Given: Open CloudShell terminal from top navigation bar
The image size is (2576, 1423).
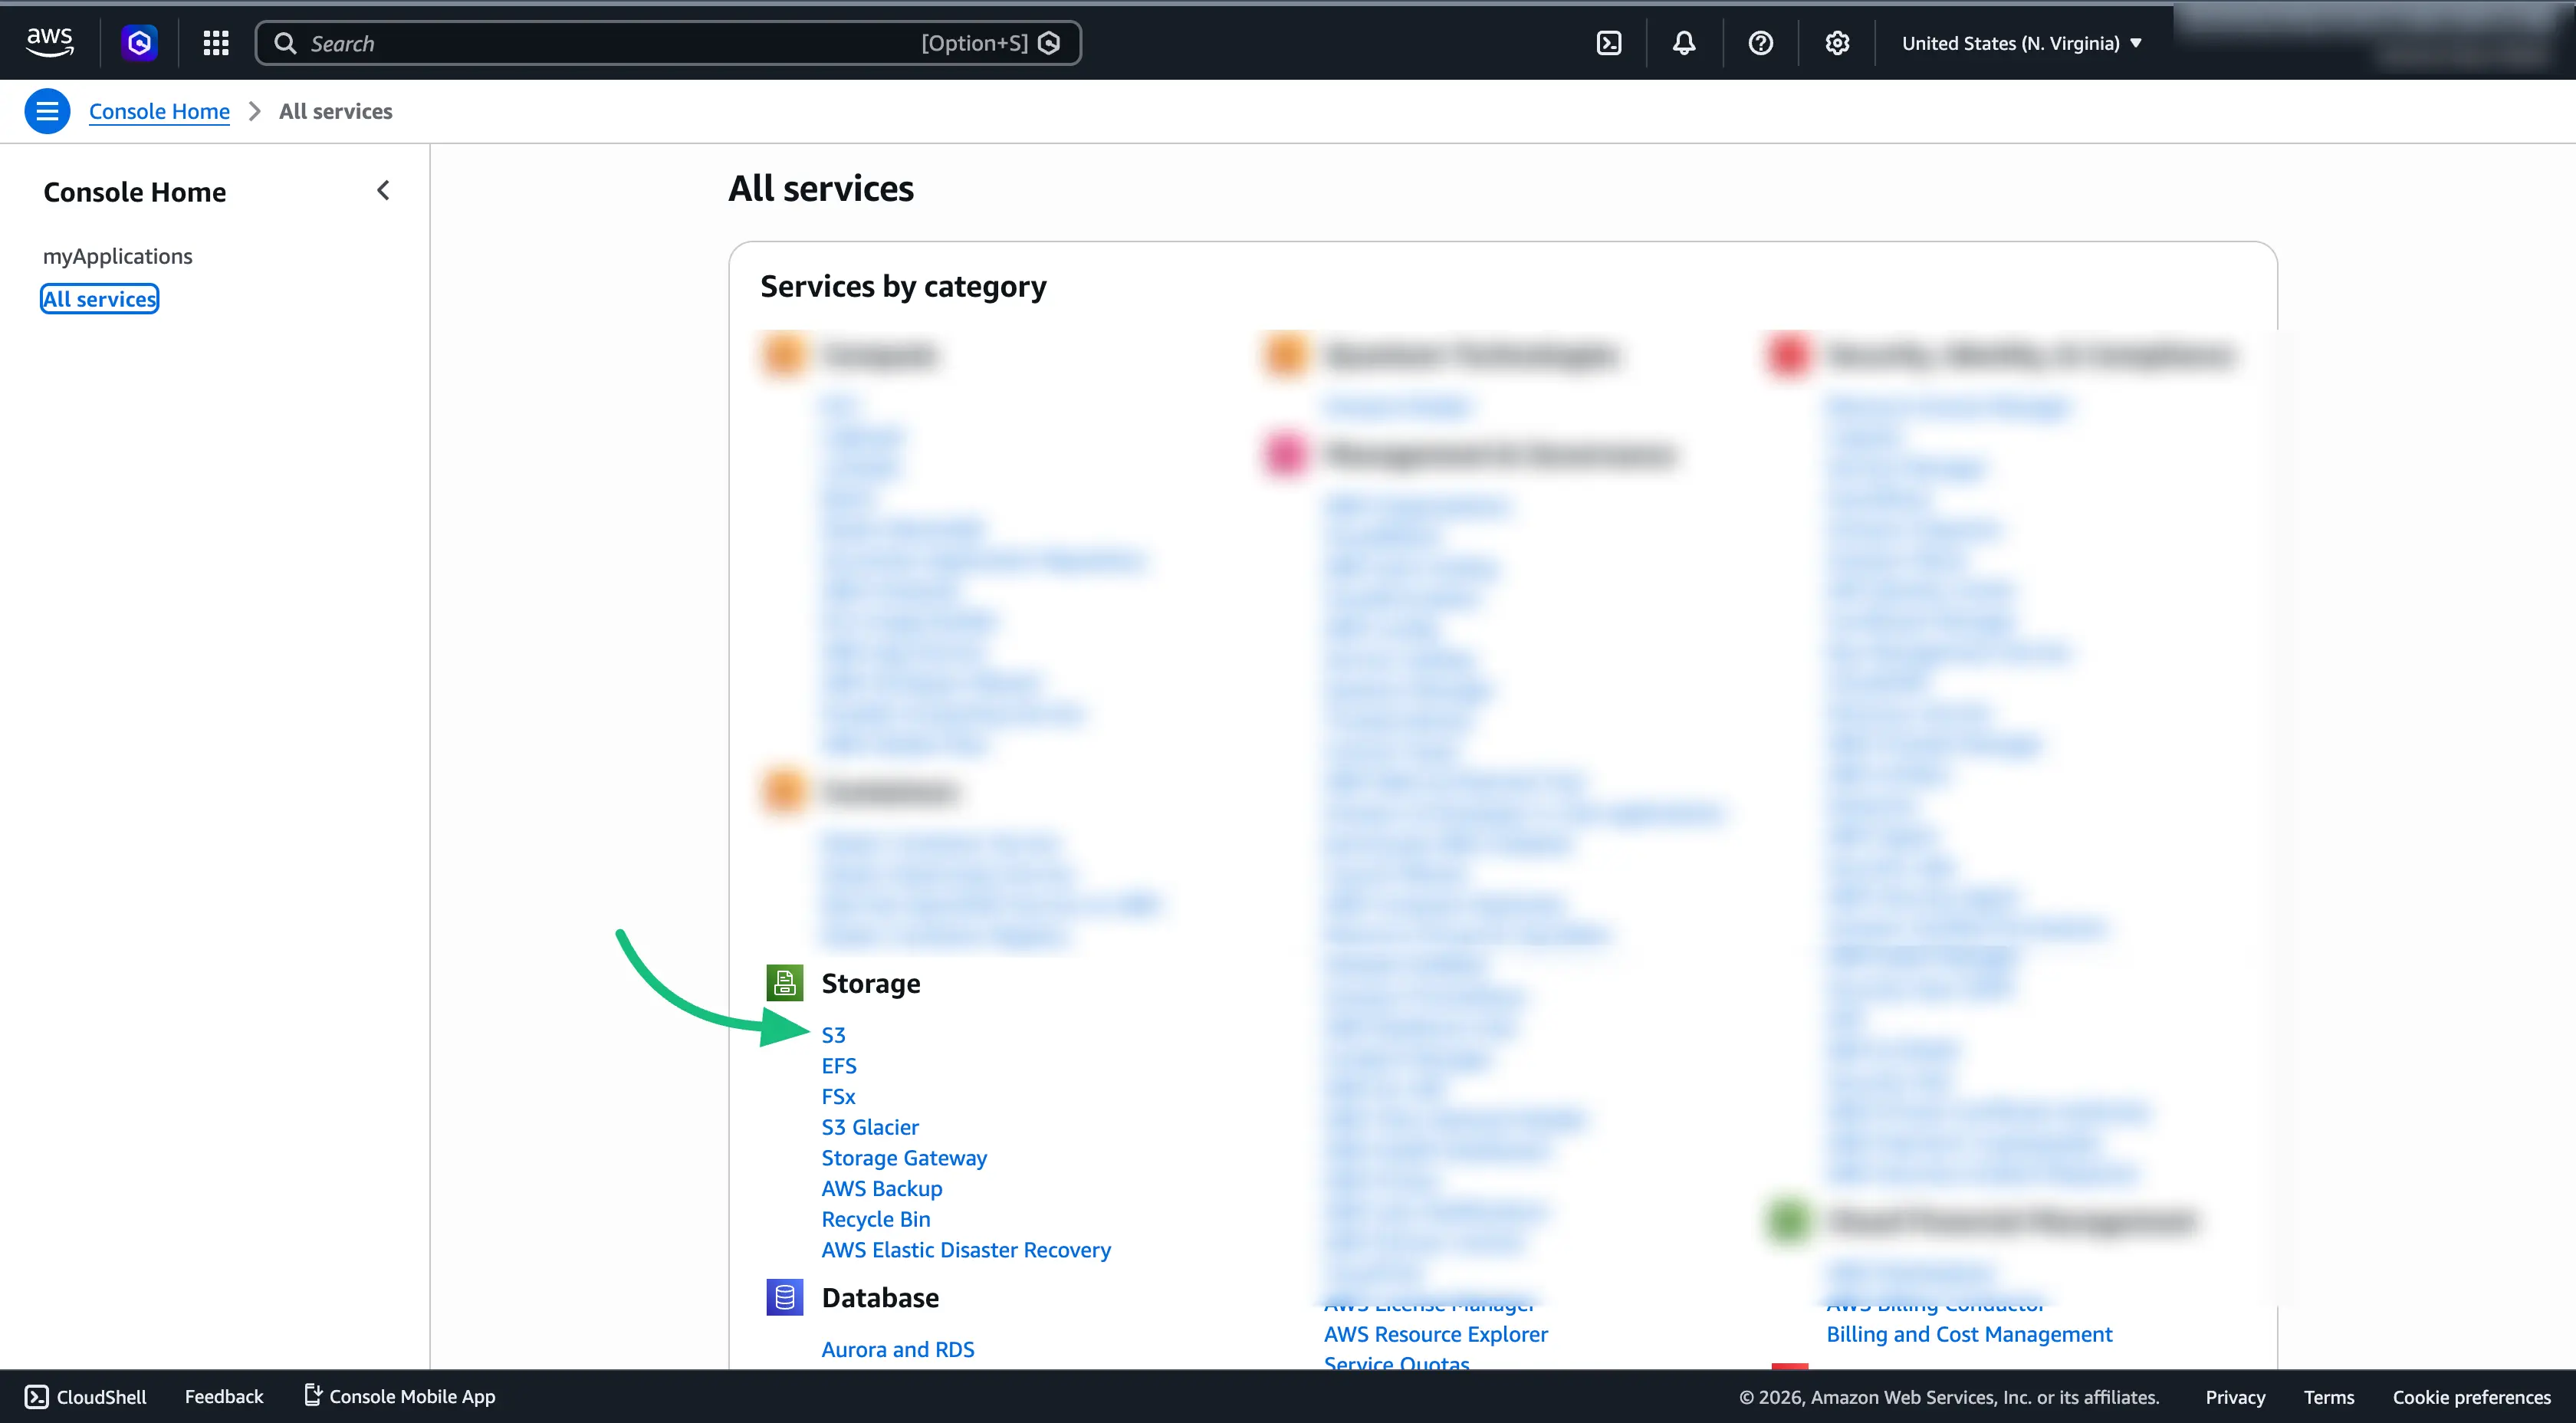Looking at the screenshot, I should pos(1609,43).
